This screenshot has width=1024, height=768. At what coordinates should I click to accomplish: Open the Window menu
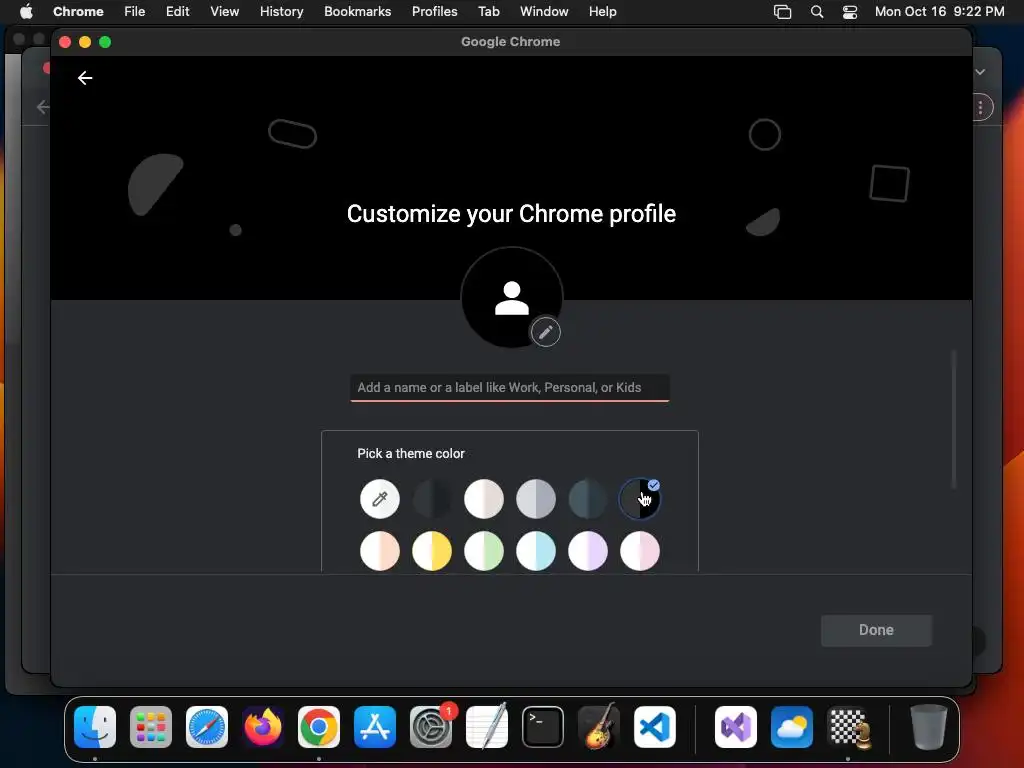pos(544,11)
